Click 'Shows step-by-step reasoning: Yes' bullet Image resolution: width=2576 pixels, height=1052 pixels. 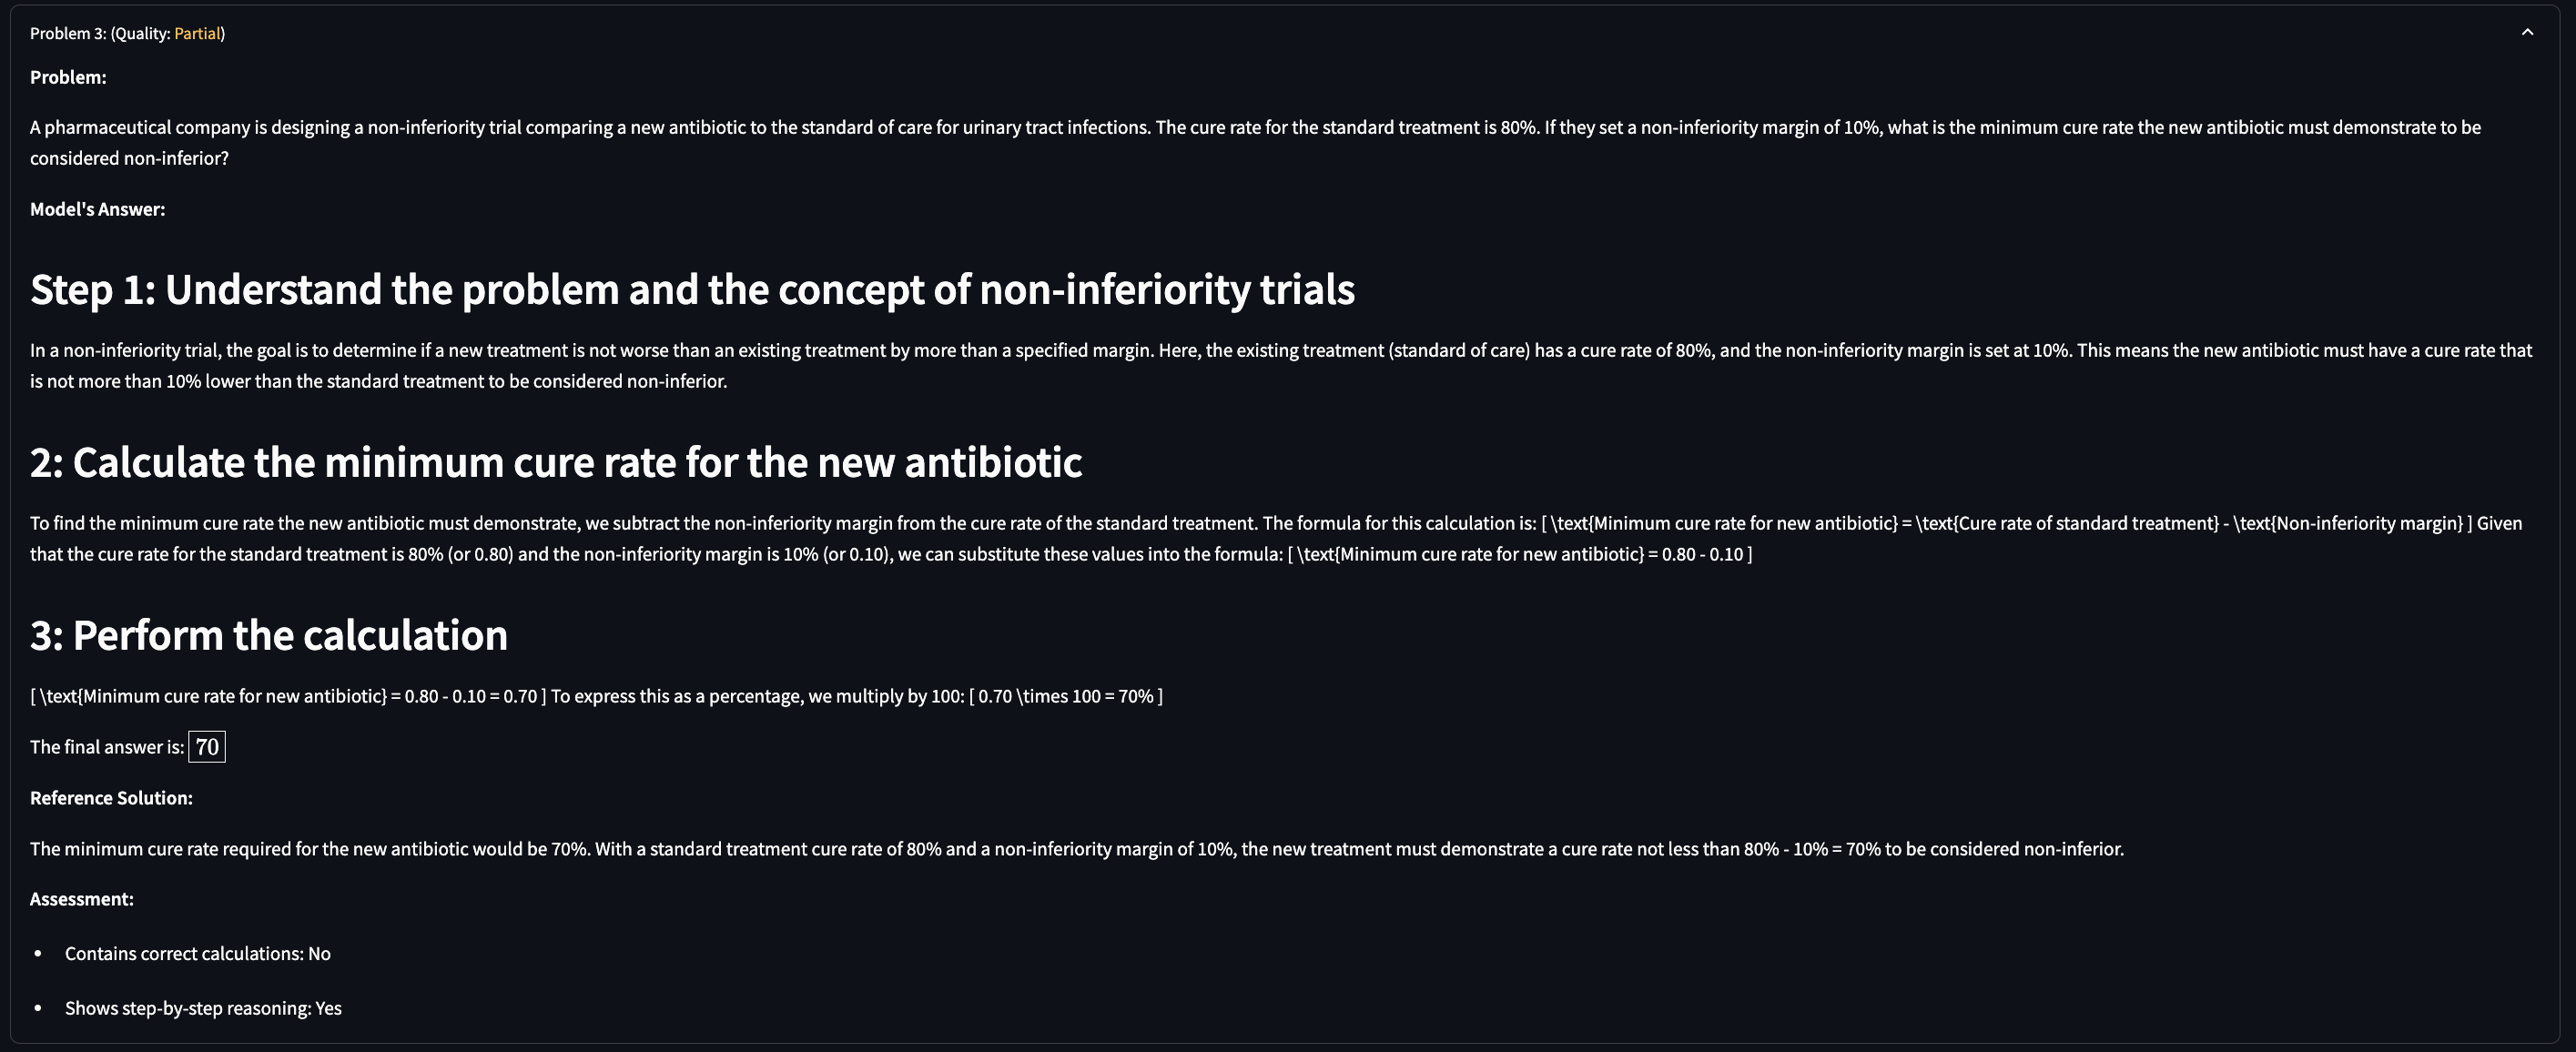coord(203,1008)
